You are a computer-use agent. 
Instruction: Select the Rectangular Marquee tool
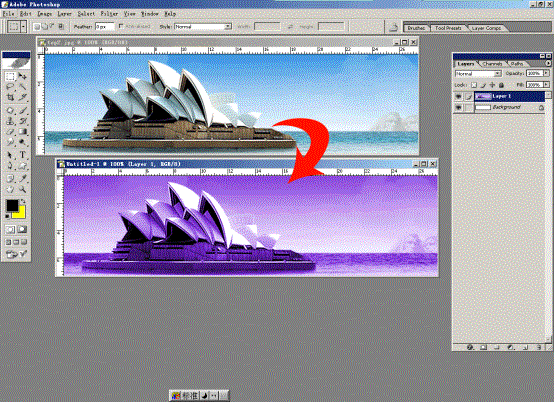pos(10,76)
